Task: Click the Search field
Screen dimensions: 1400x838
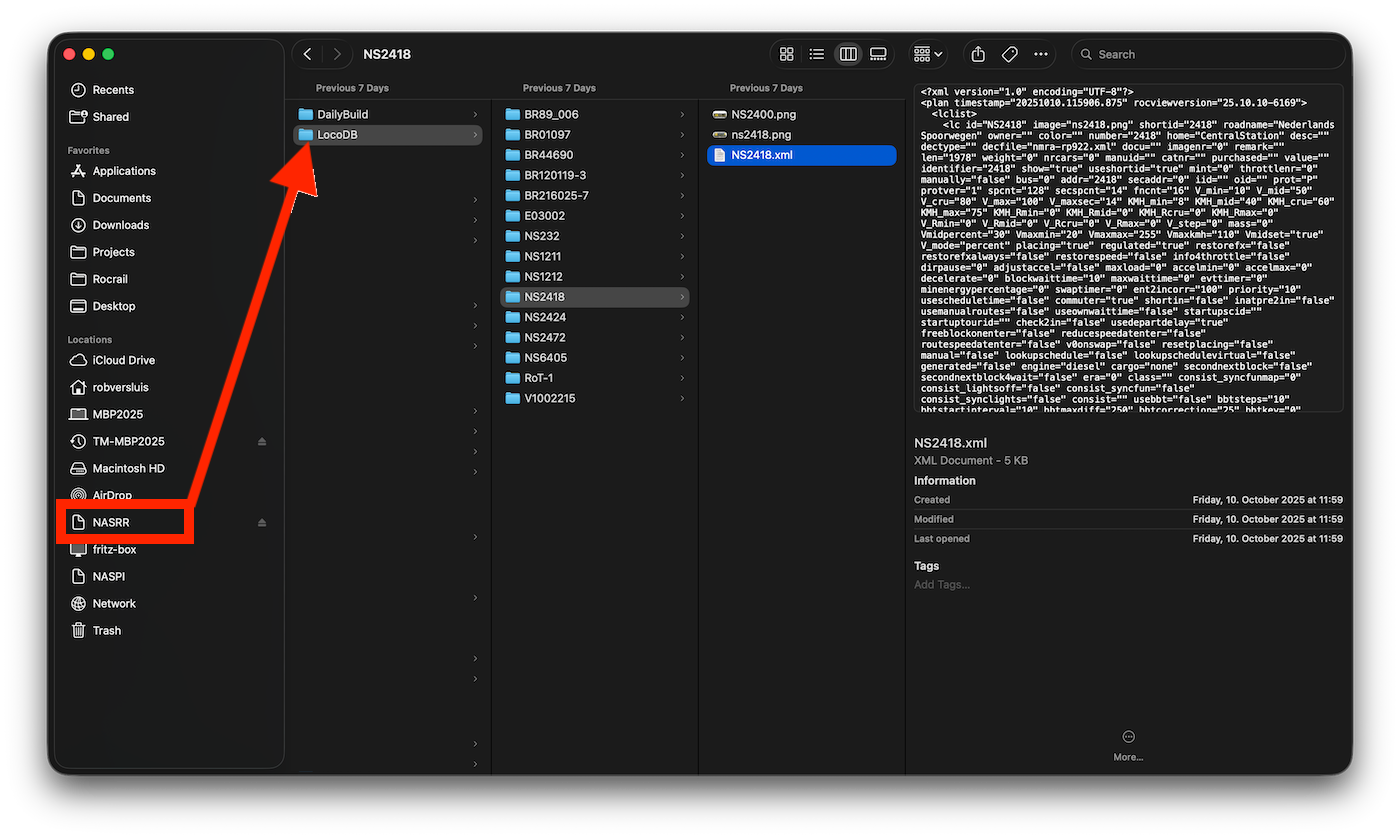Action: [1208, 54]
